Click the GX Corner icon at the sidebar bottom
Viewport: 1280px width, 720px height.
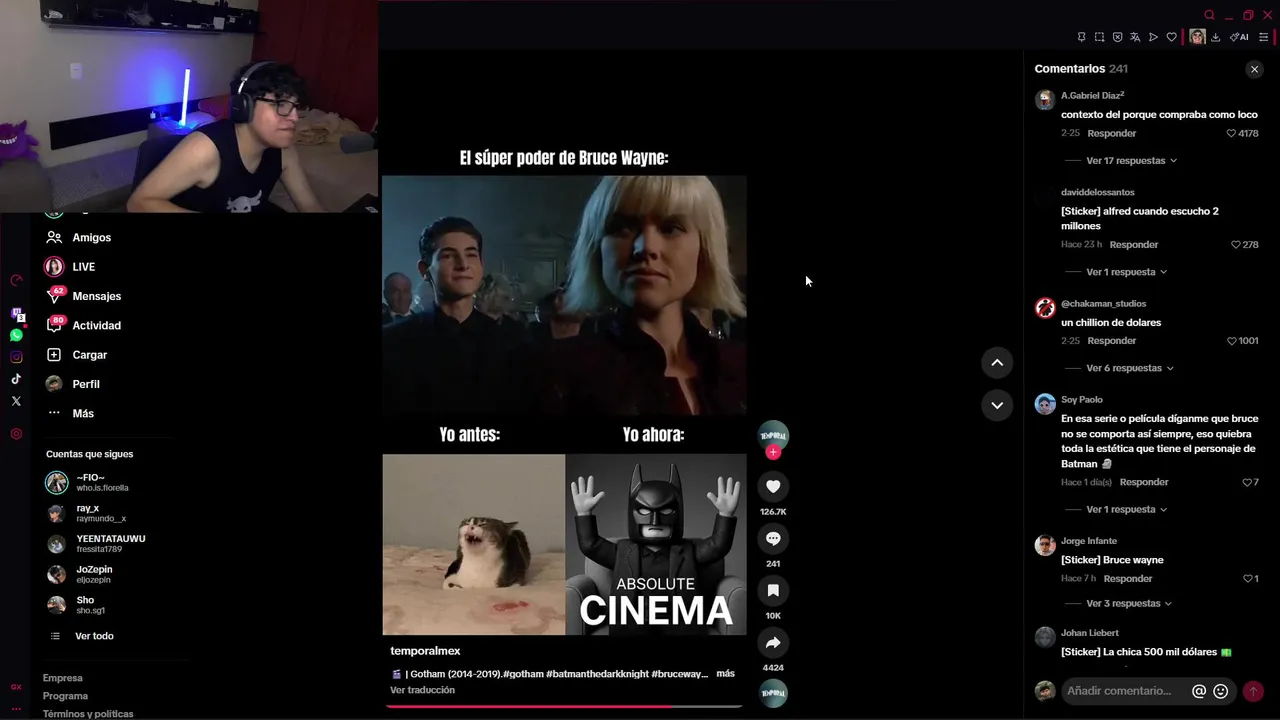[x=16, y=687]
